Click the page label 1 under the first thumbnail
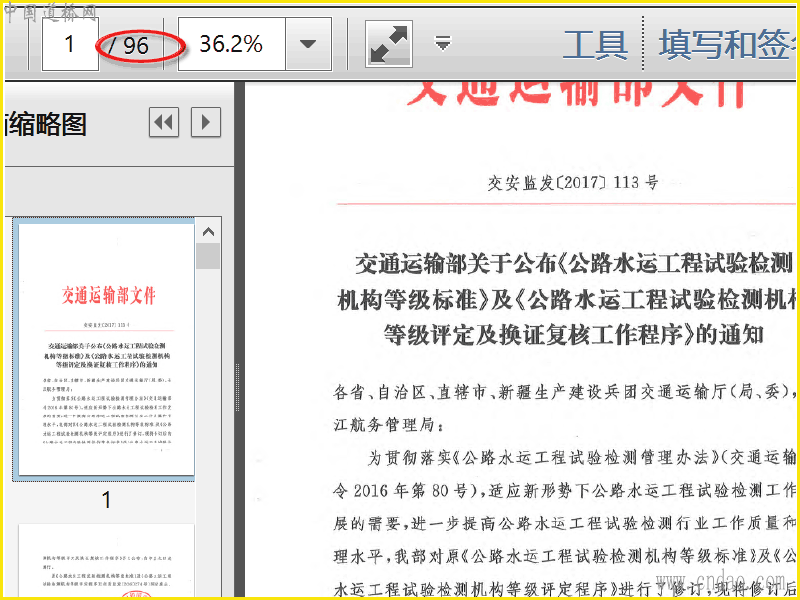800x600 pixels. (106, 499)
